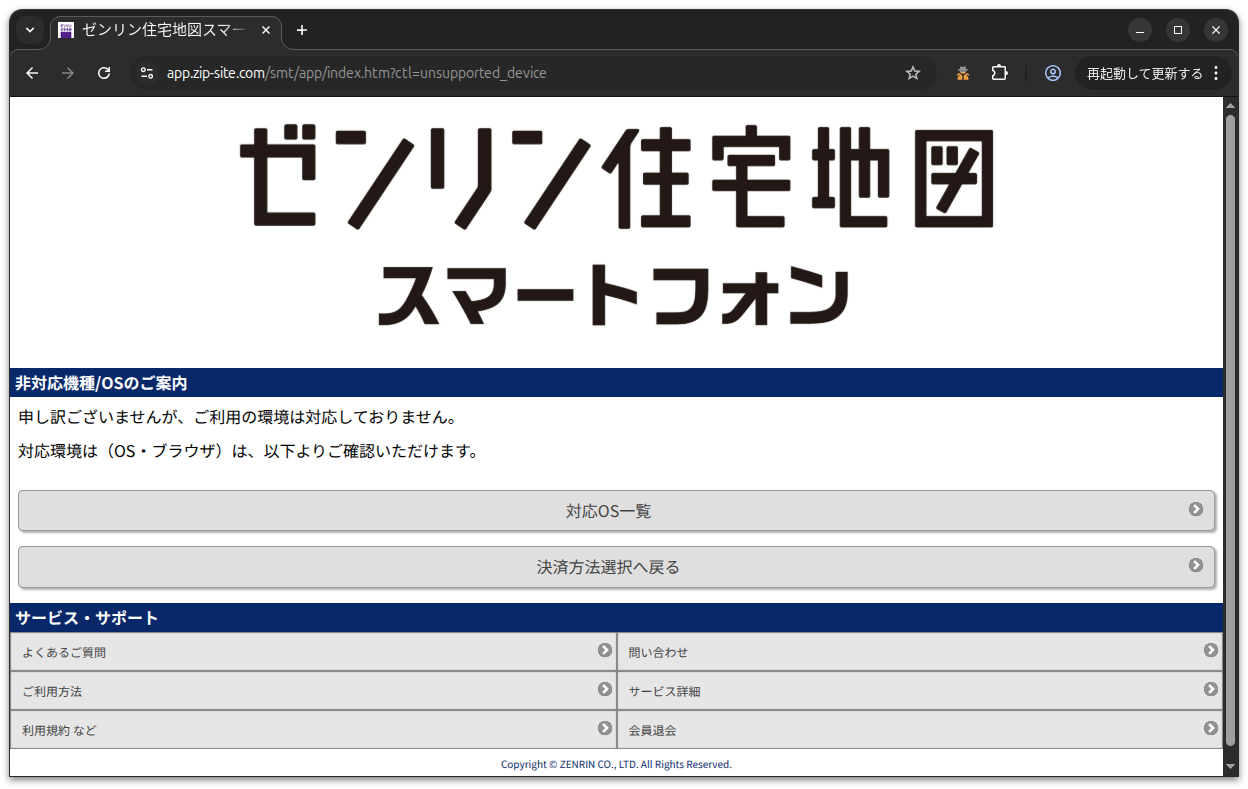The height and width of the screenshot is (789, 1248).
Task: Click arrow icon on 対応OS一覧 row
Action: point(1196,509)
